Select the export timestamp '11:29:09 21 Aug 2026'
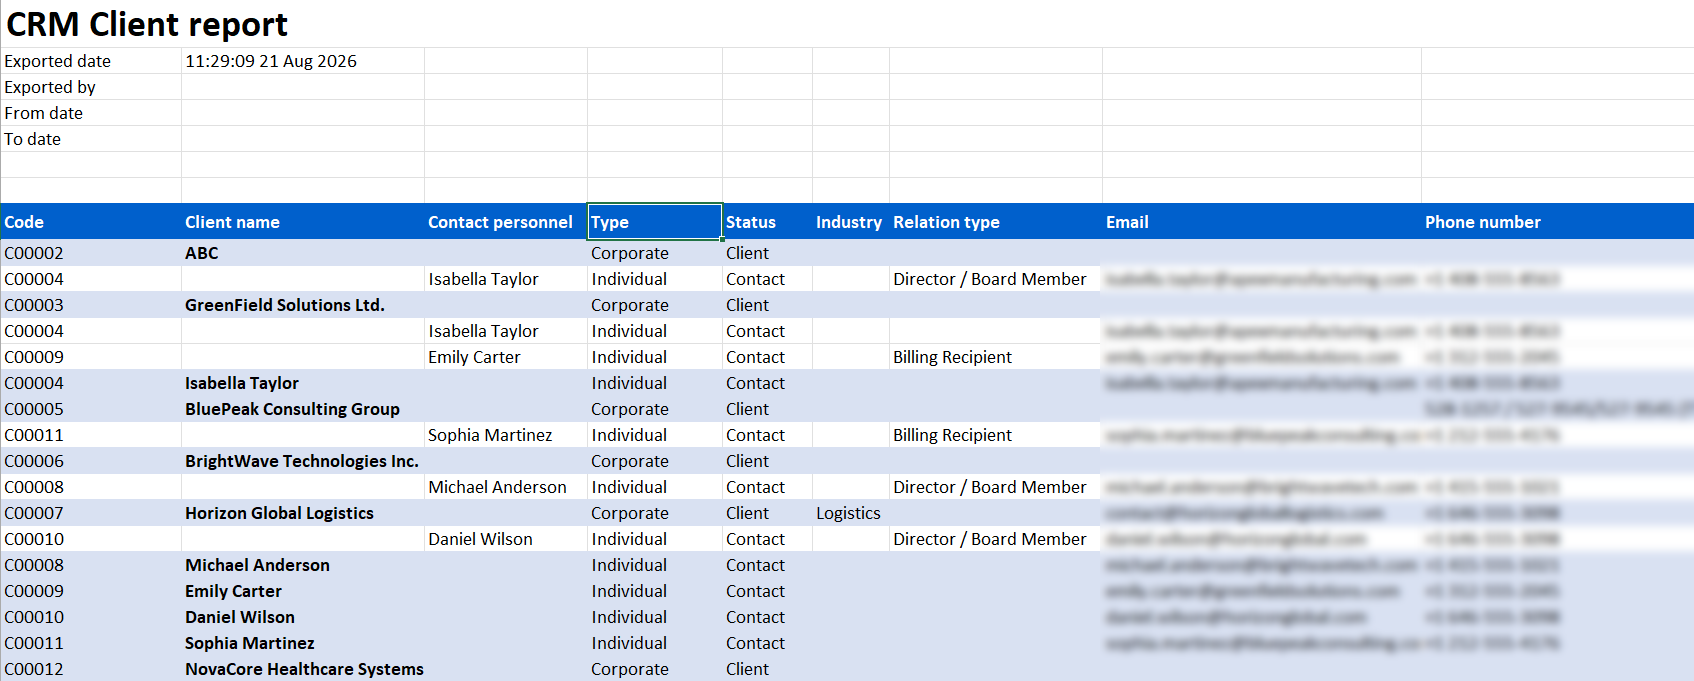This screenshot has height=681, width=1694. [271, 61]
